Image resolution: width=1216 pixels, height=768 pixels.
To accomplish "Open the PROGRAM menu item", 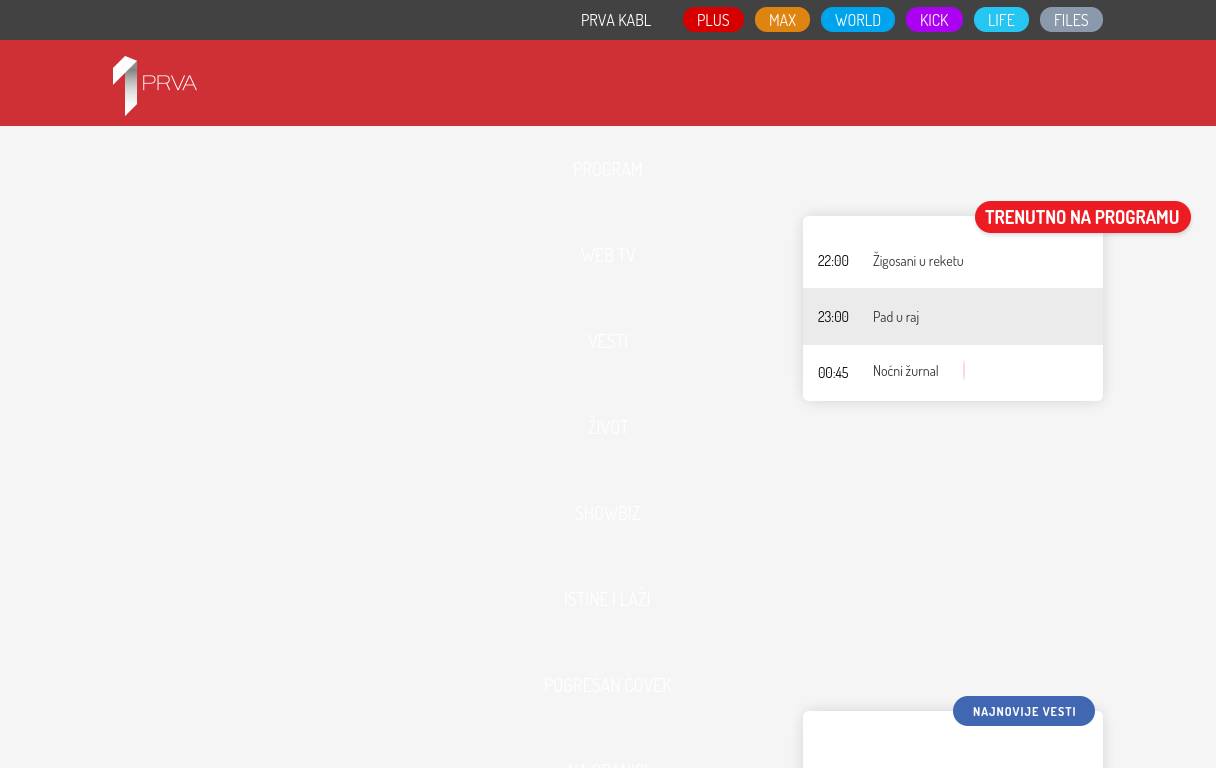I will 607,169.
